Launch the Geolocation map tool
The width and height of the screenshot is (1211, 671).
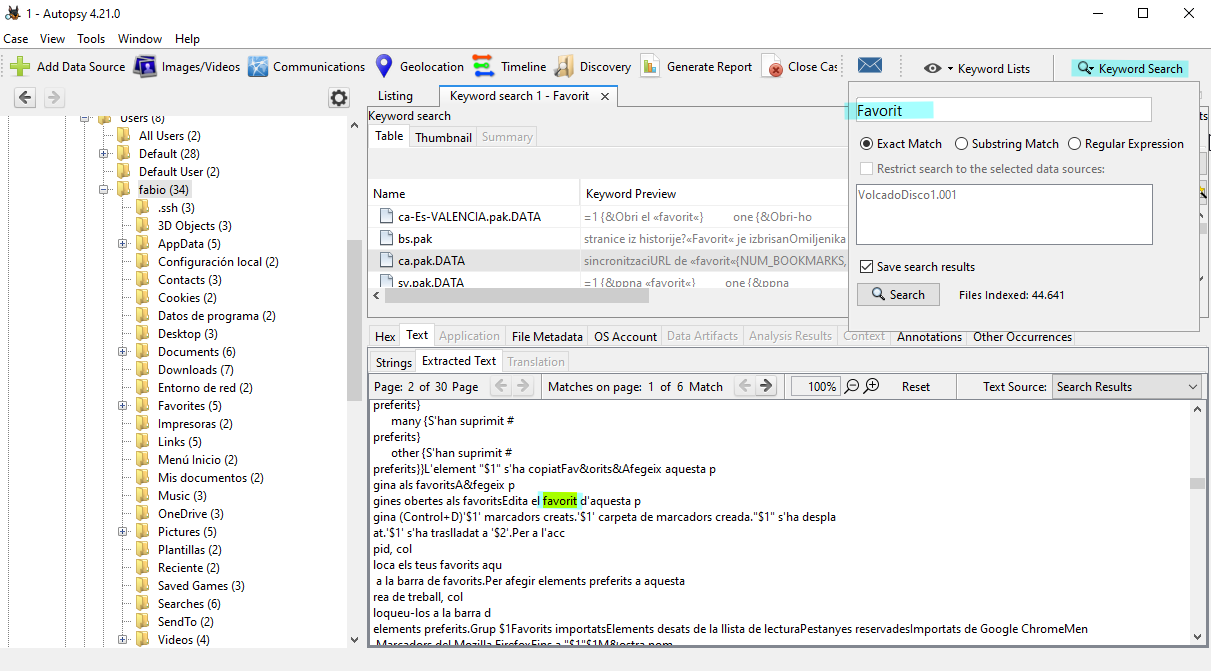click(384, 67)
